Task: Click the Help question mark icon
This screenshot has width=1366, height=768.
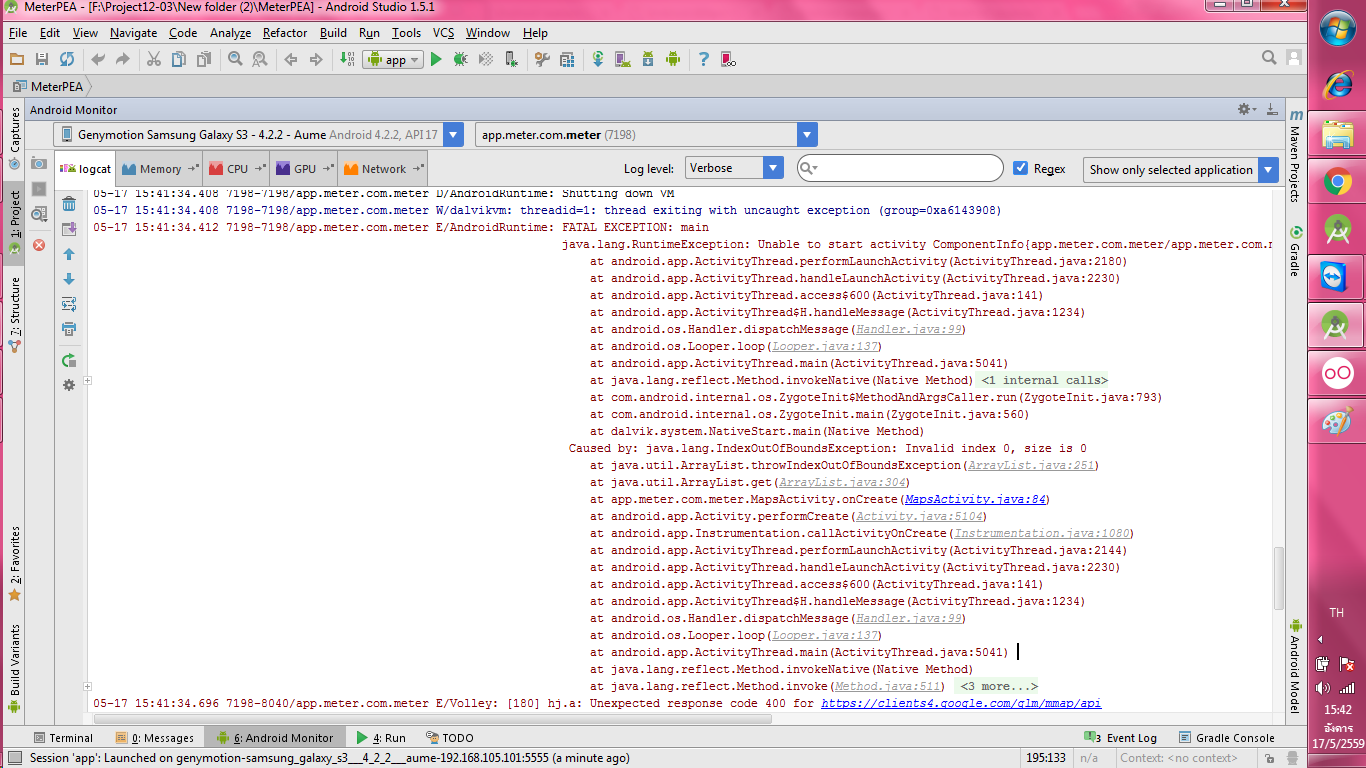Action: click(704, 60)
